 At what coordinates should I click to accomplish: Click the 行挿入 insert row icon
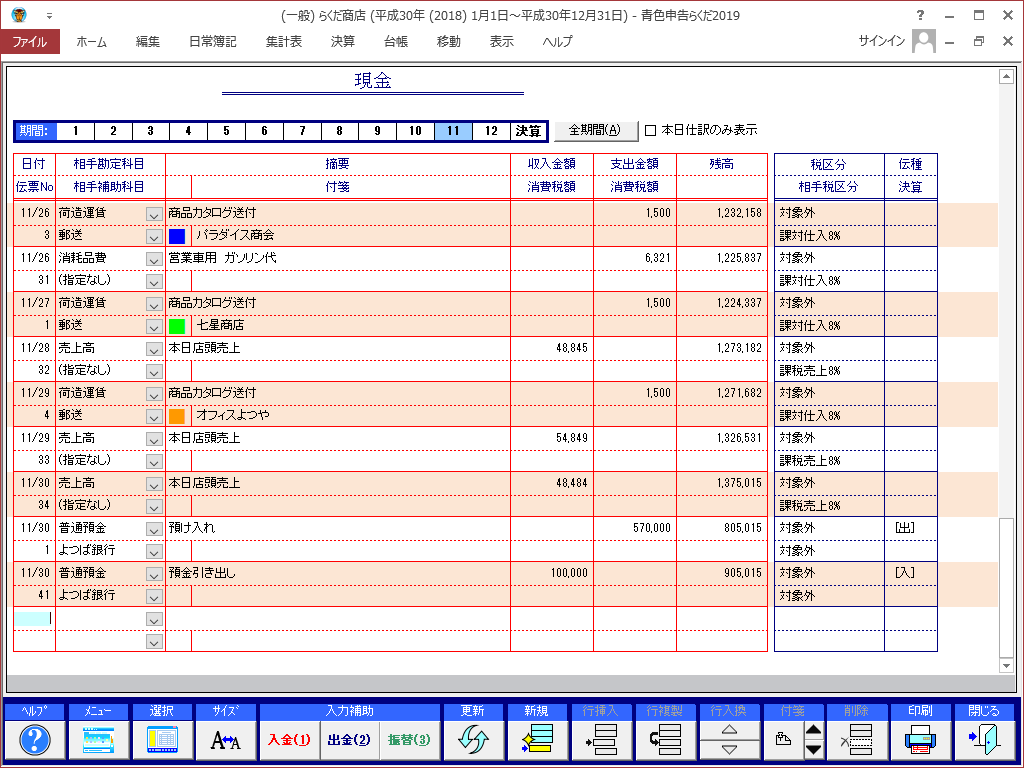600,740
